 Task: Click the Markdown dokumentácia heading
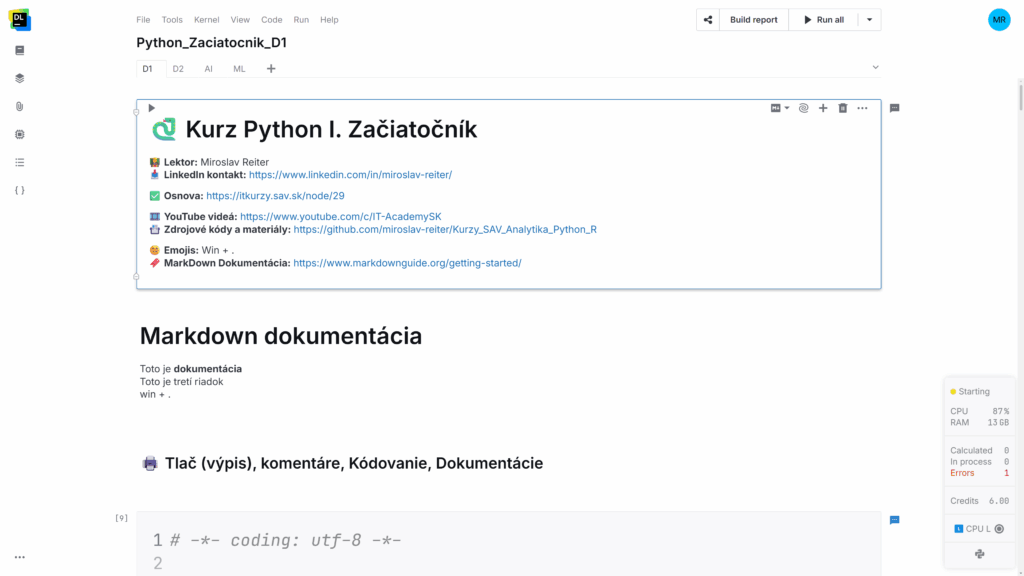point(281,336)
